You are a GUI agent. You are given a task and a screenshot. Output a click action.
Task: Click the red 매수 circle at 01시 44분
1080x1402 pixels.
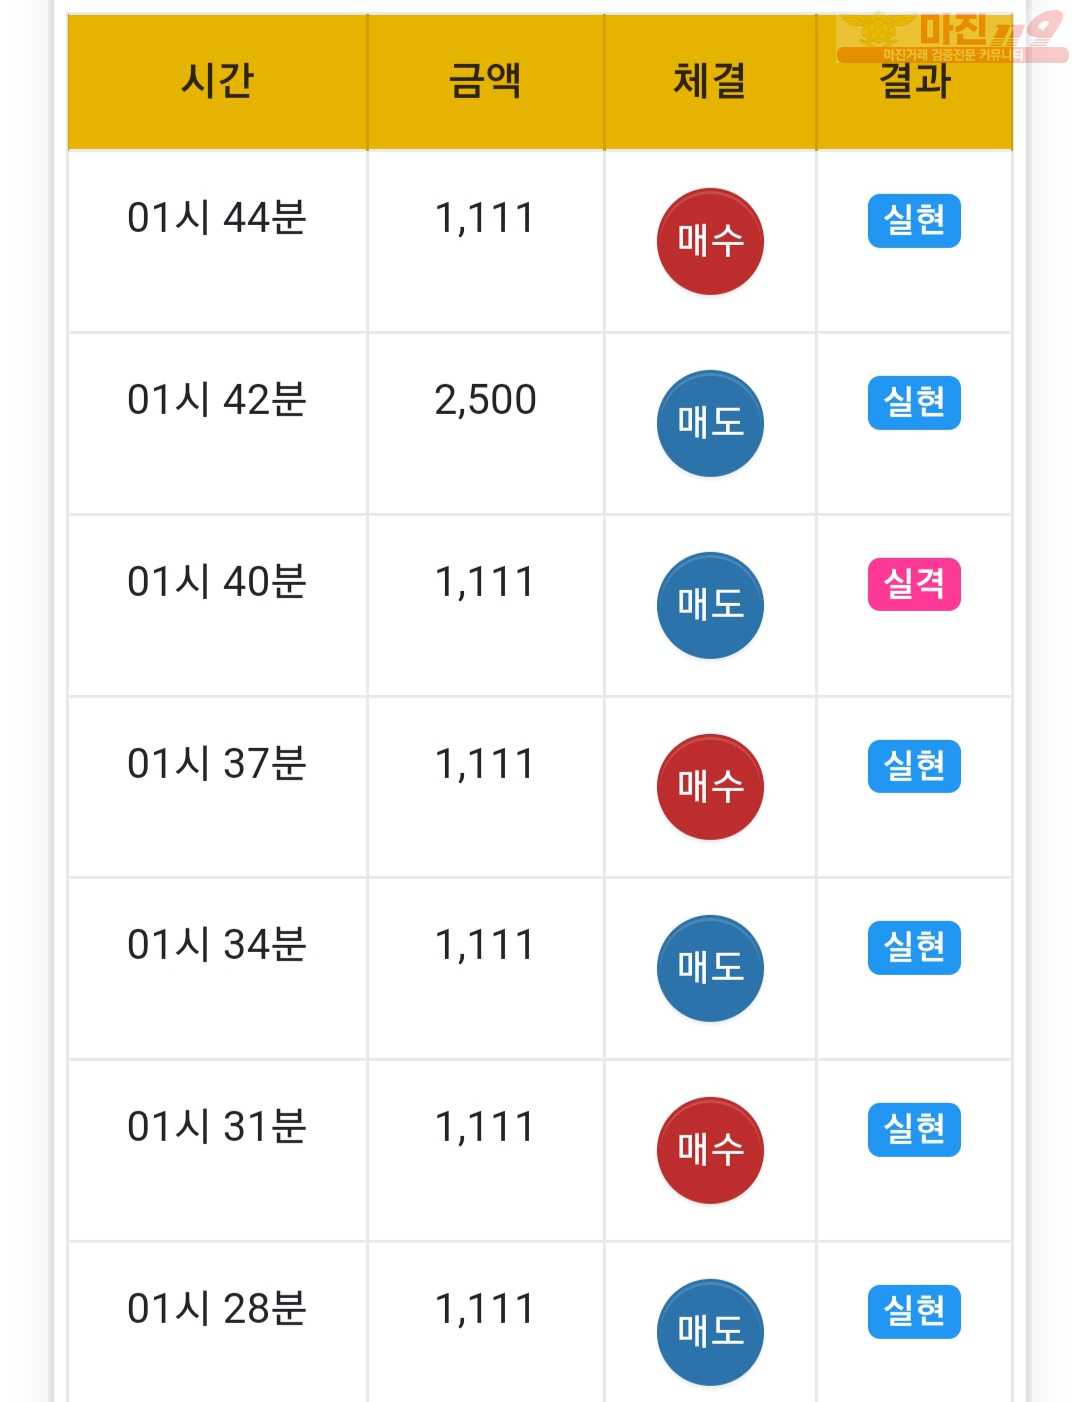click(710, 242)
